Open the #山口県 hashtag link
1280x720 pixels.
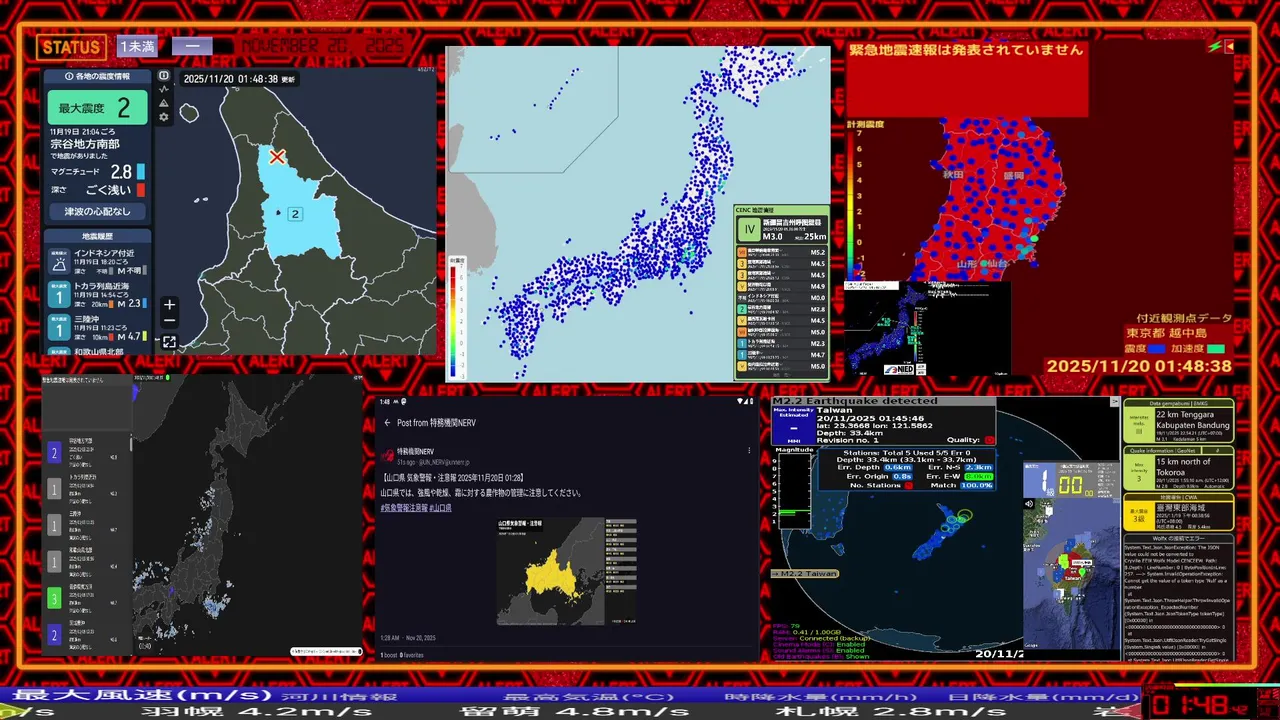coord(441,508)
